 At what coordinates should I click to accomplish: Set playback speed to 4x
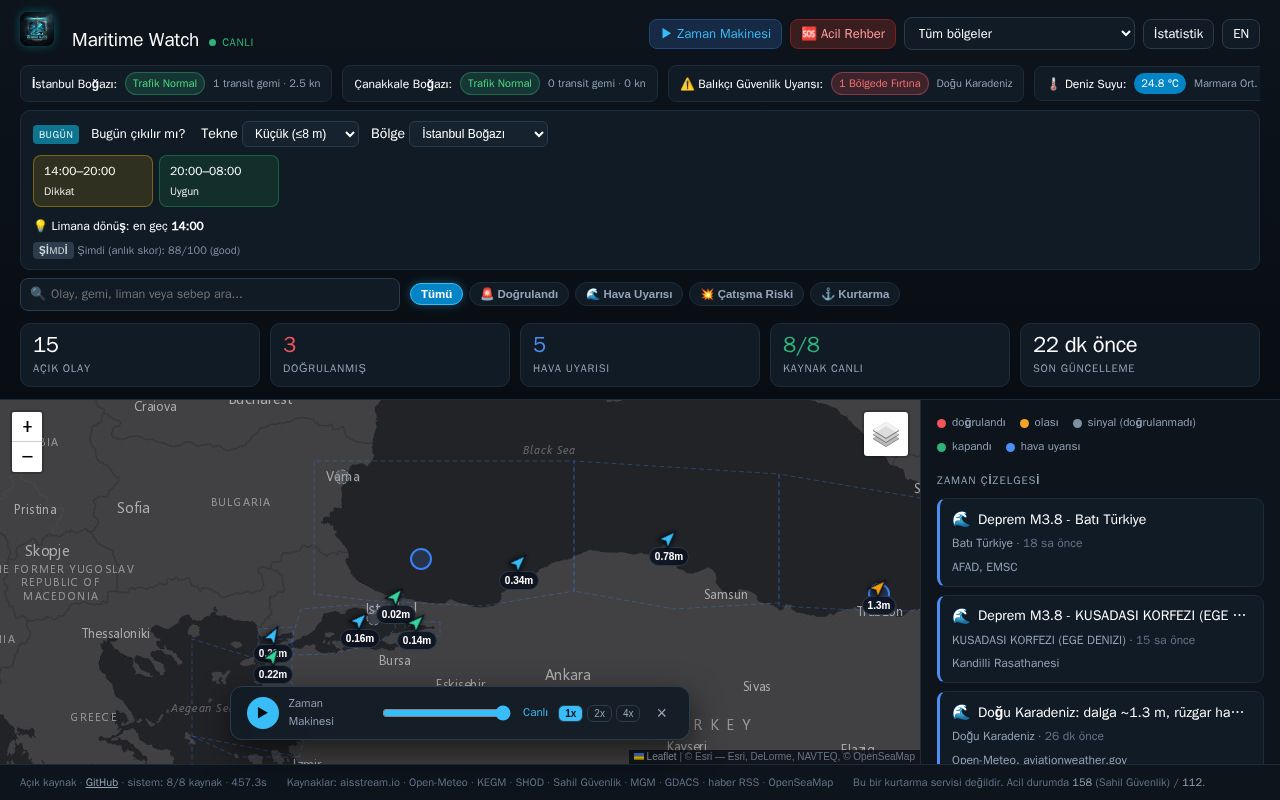(628, 713)
